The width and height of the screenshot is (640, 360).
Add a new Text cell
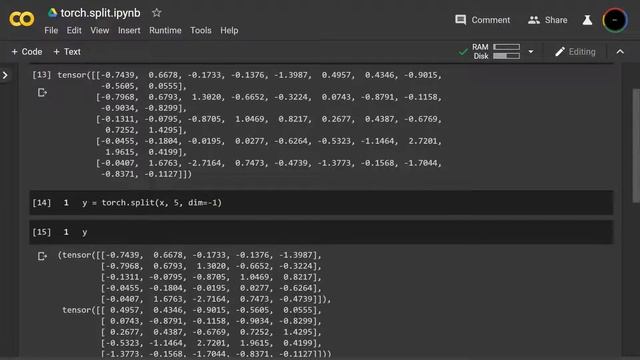[67, 52]
